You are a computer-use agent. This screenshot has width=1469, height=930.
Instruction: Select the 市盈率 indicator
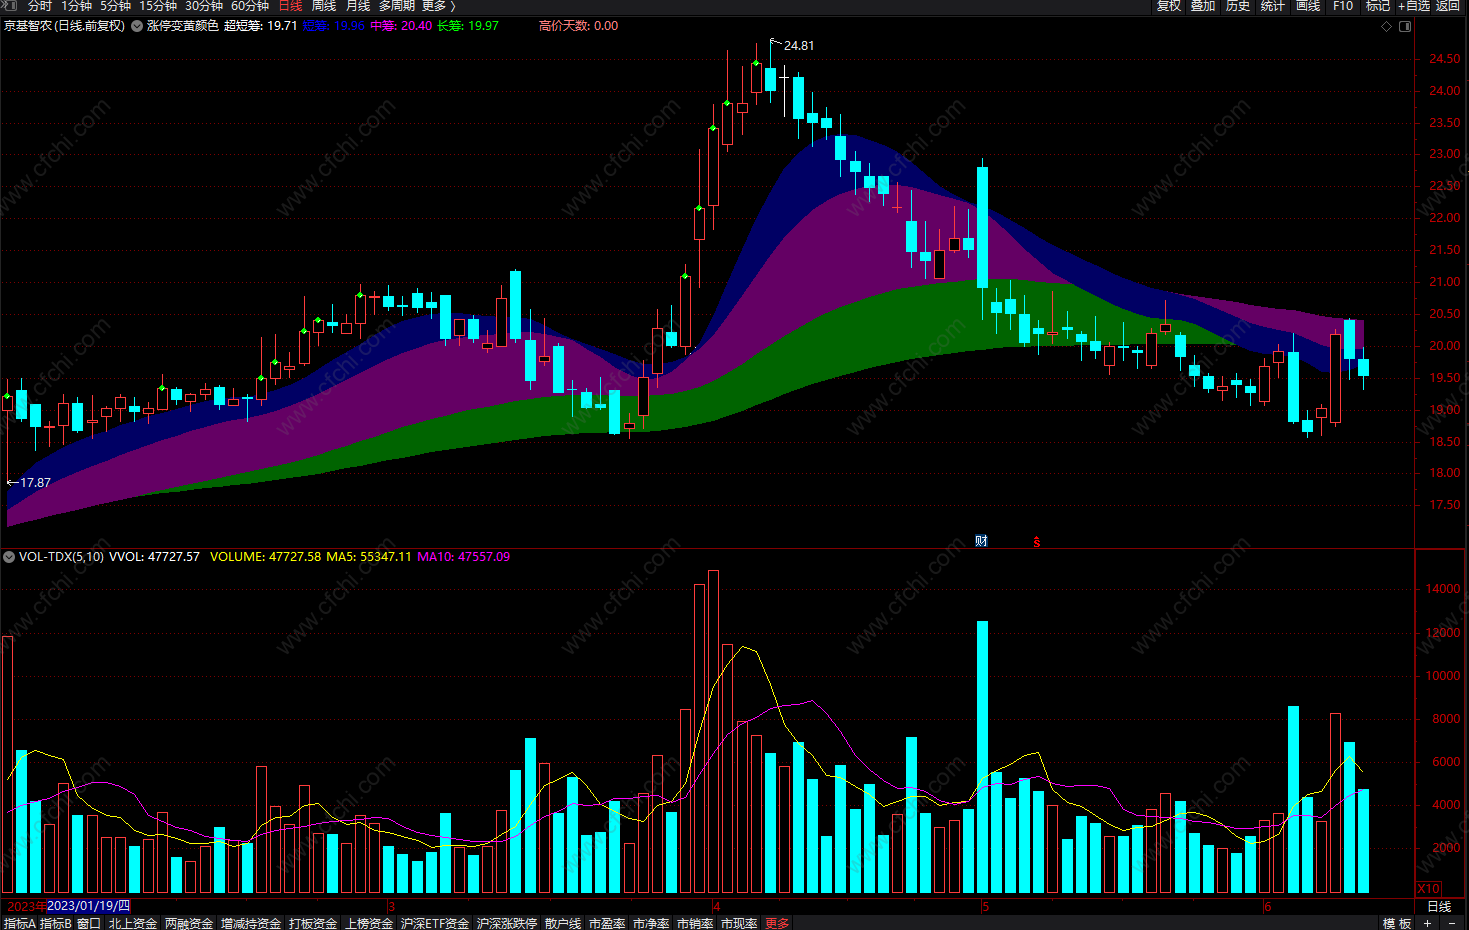click(607, 923)
